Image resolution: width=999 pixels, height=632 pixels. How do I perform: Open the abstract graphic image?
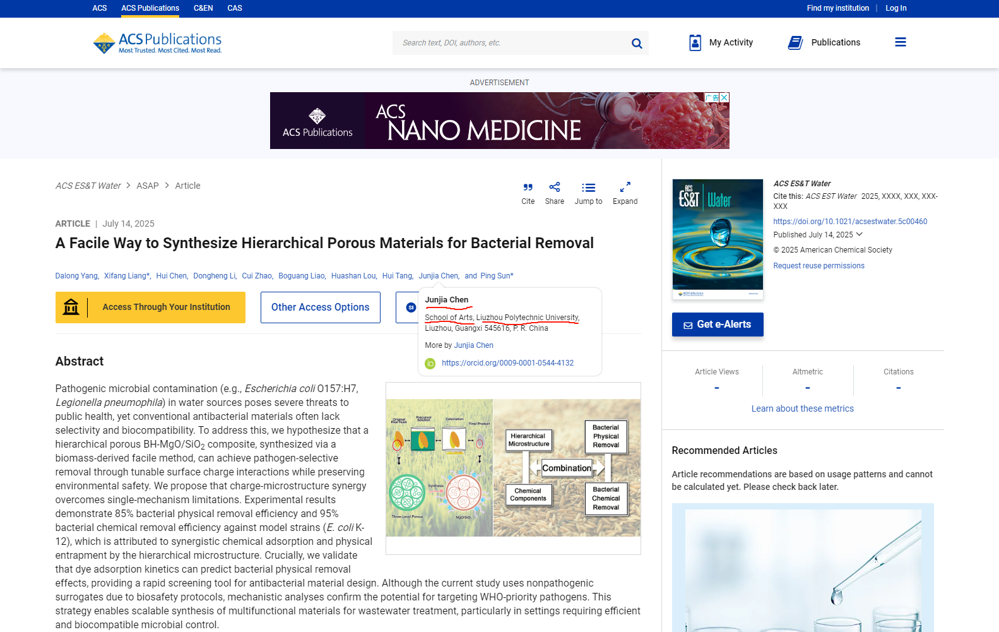point(513,468)
